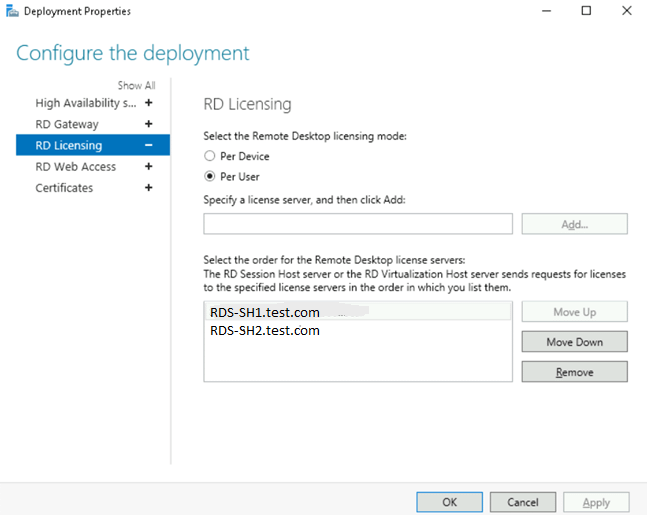Expand the Certificates section plus icon
The image size is (647, 515).
coord(149,188)
